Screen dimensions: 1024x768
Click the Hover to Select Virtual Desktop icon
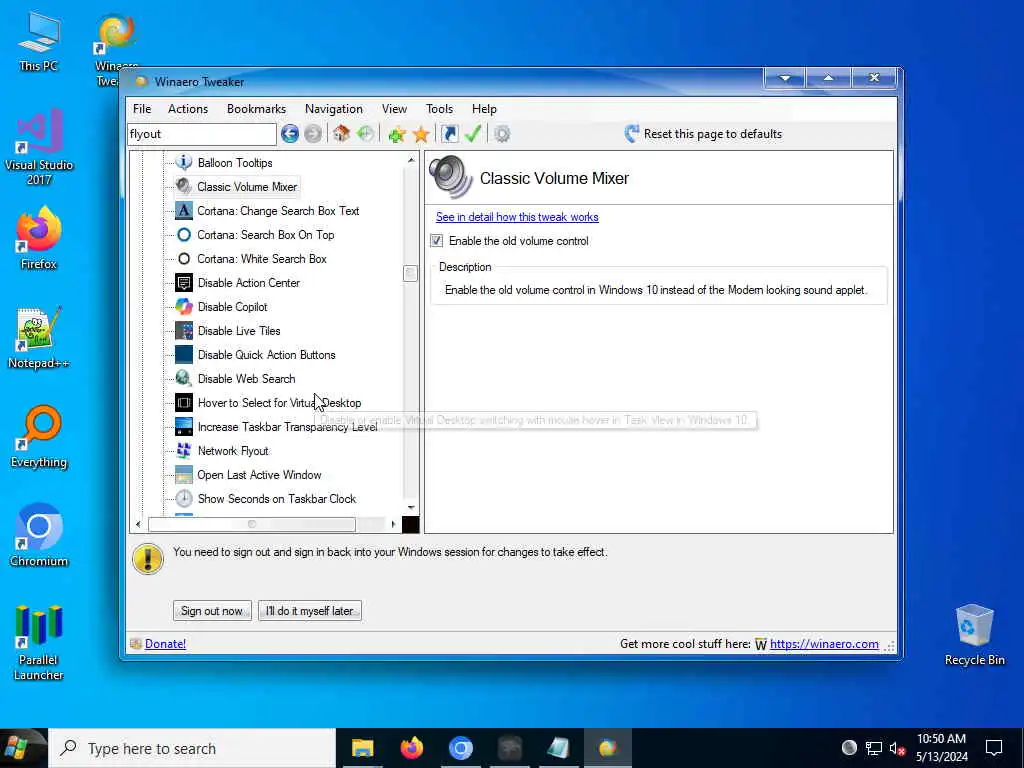point(184,403)
